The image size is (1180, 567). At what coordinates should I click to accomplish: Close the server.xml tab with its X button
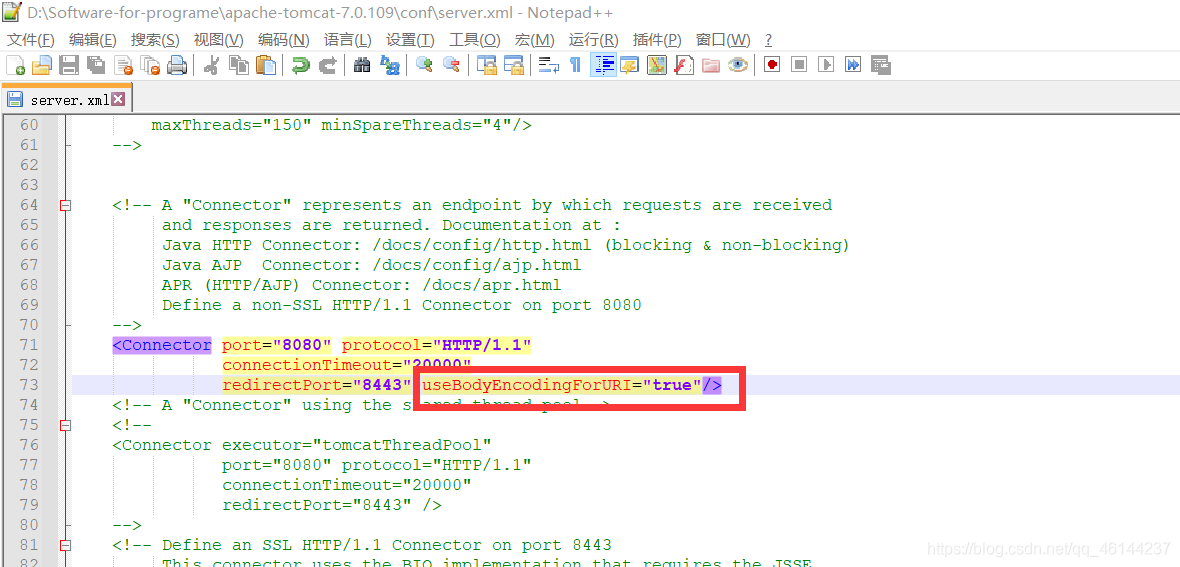[x=118, y=99]
